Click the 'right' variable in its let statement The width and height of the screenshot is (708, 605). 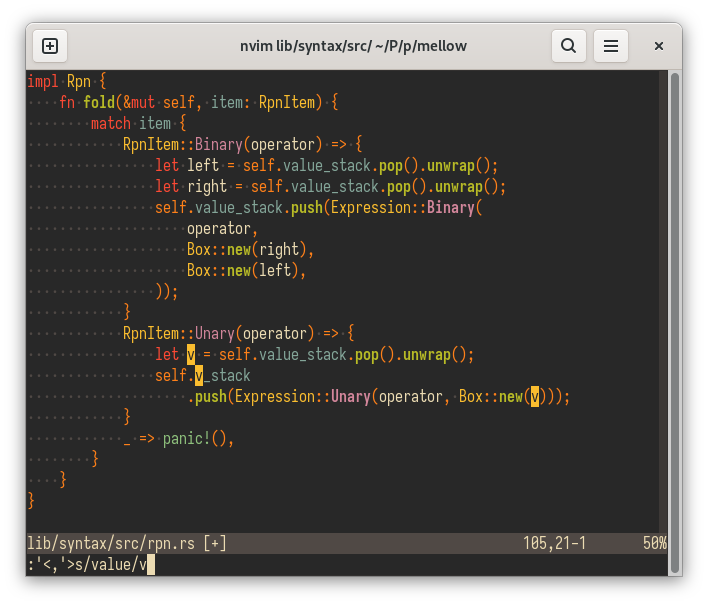tap(207, 186)
